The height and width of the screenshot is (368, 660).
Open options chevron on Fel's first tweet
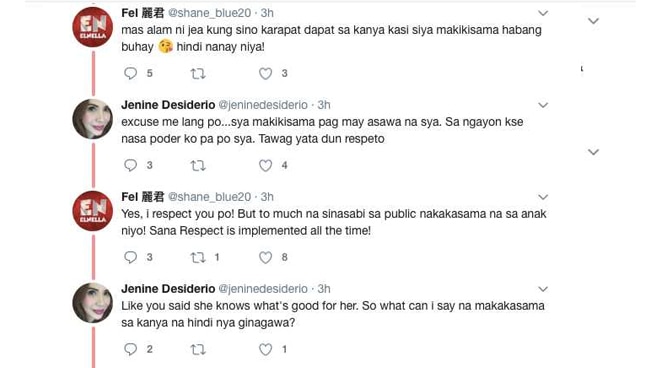tap(543, 13)
